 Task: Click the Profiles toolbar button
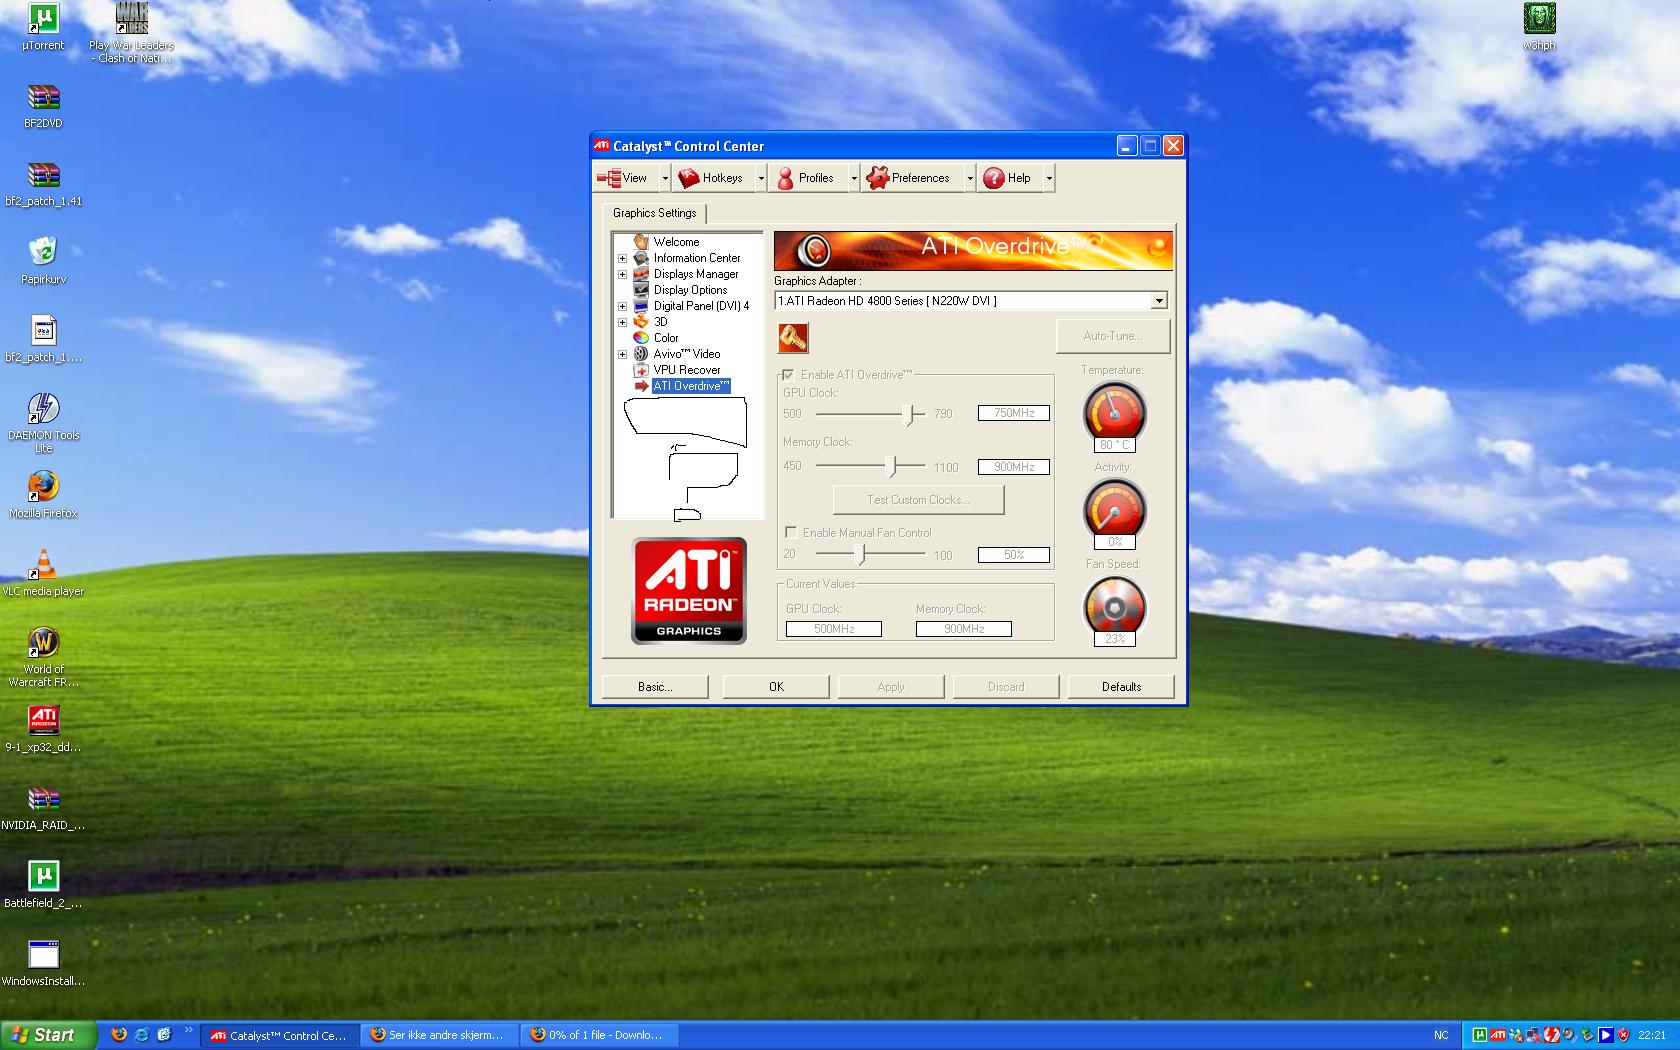[808, 178]
